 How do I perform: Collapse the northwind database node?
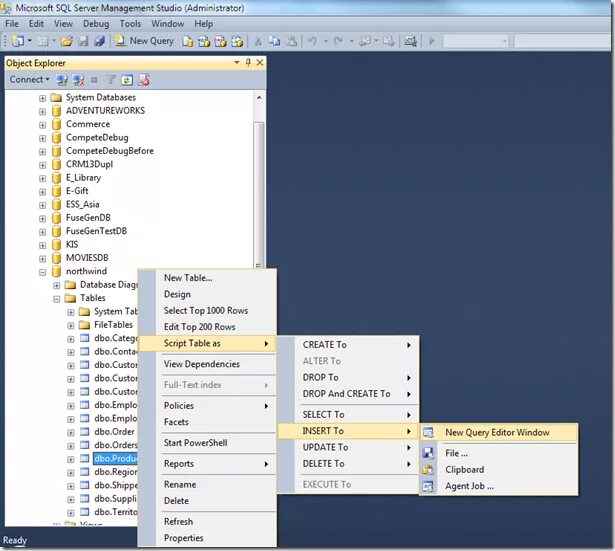42,272
